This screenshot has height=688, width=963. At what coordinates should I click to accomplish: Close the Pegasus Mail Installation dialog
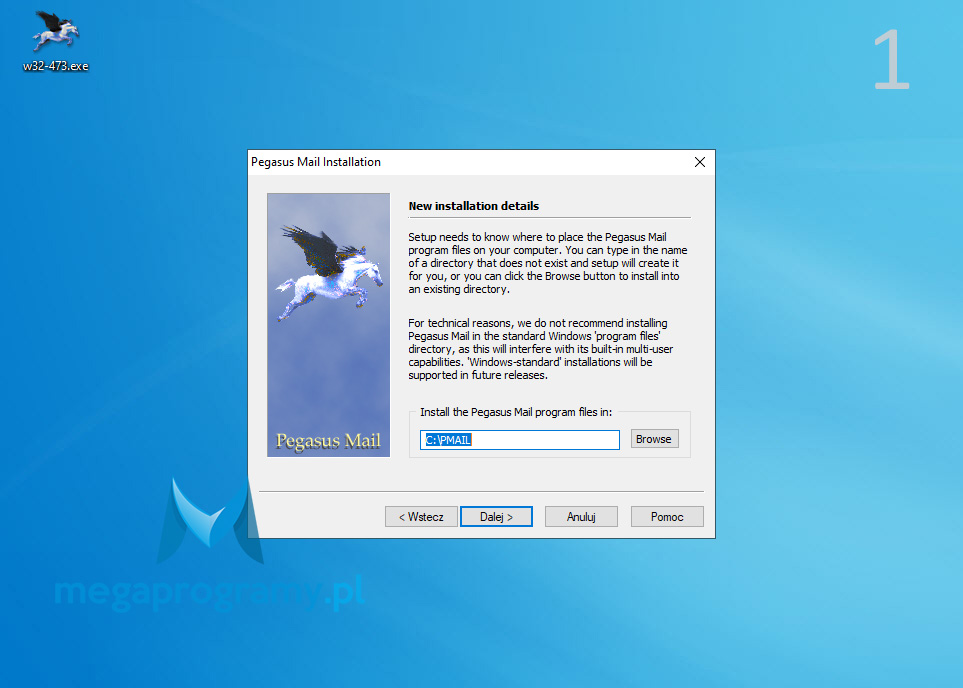pos(700,162)
